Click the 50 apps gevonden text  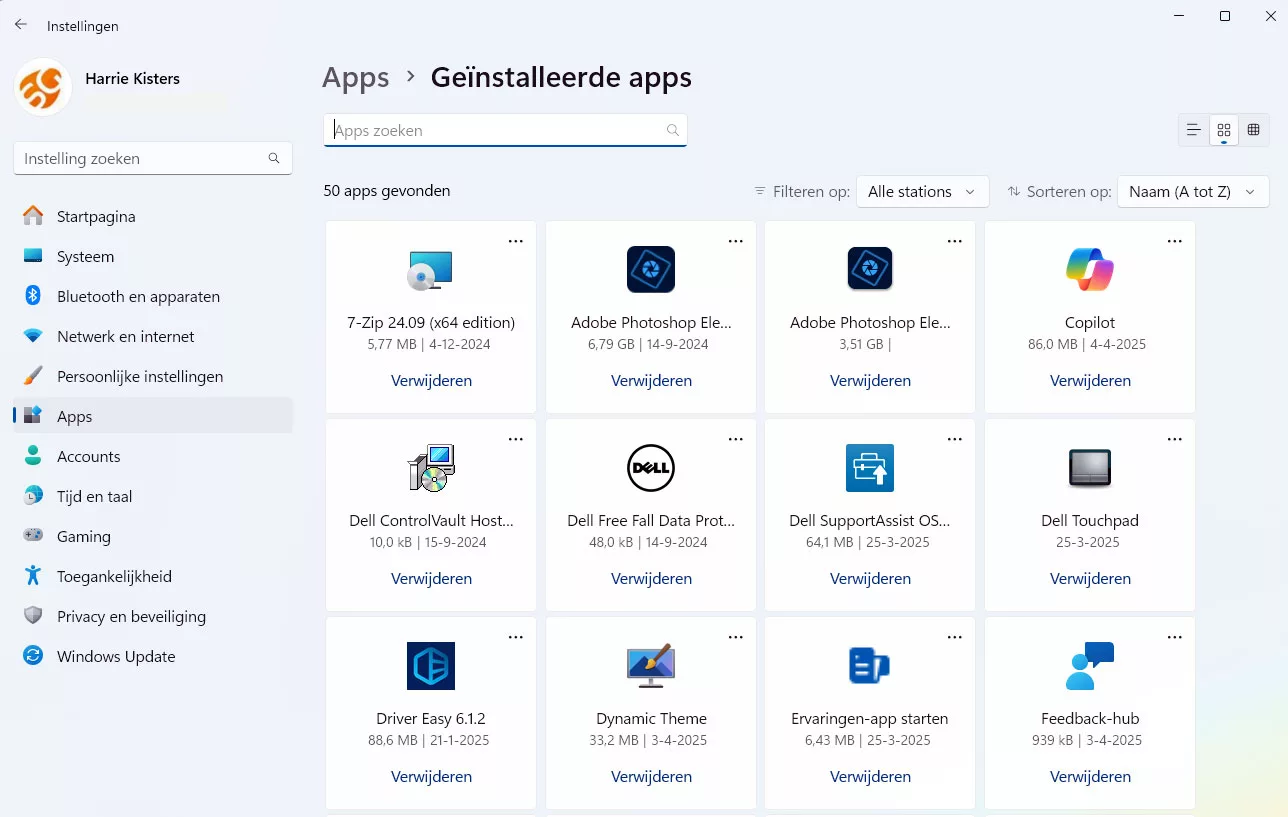click(387, 190)
